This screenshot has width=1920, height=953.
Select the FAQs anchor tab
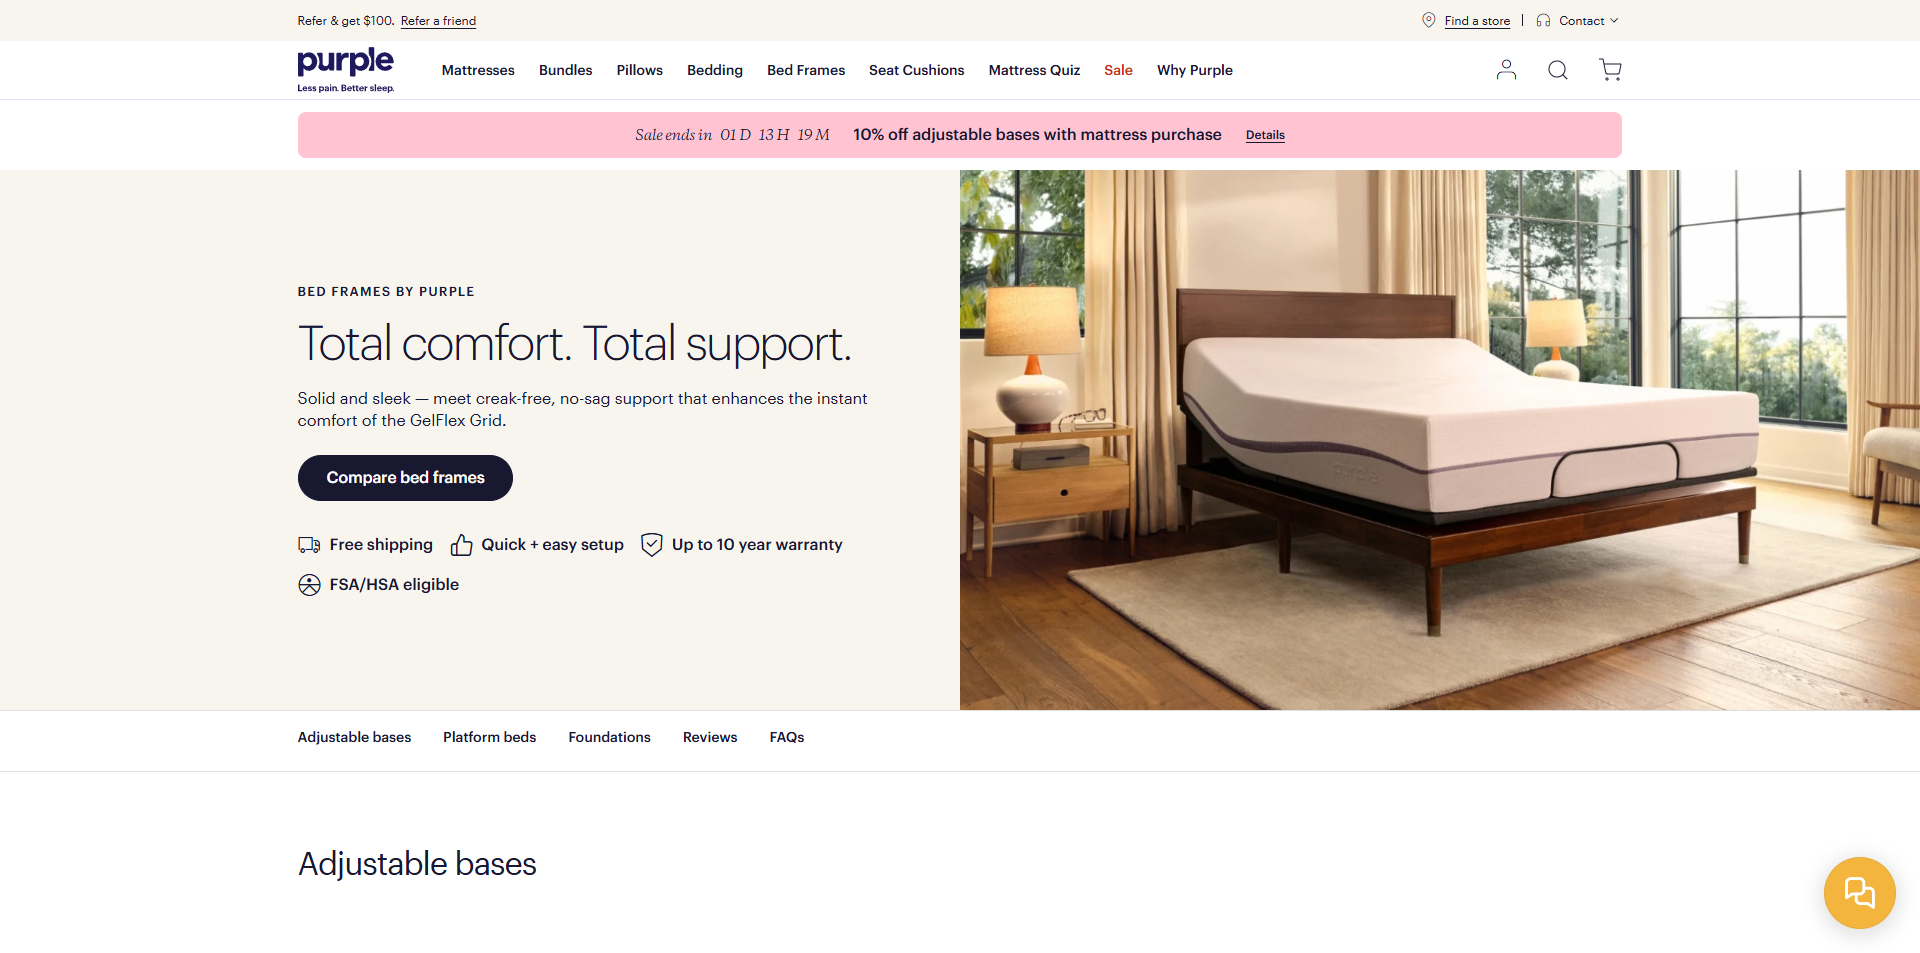[787, 737]
